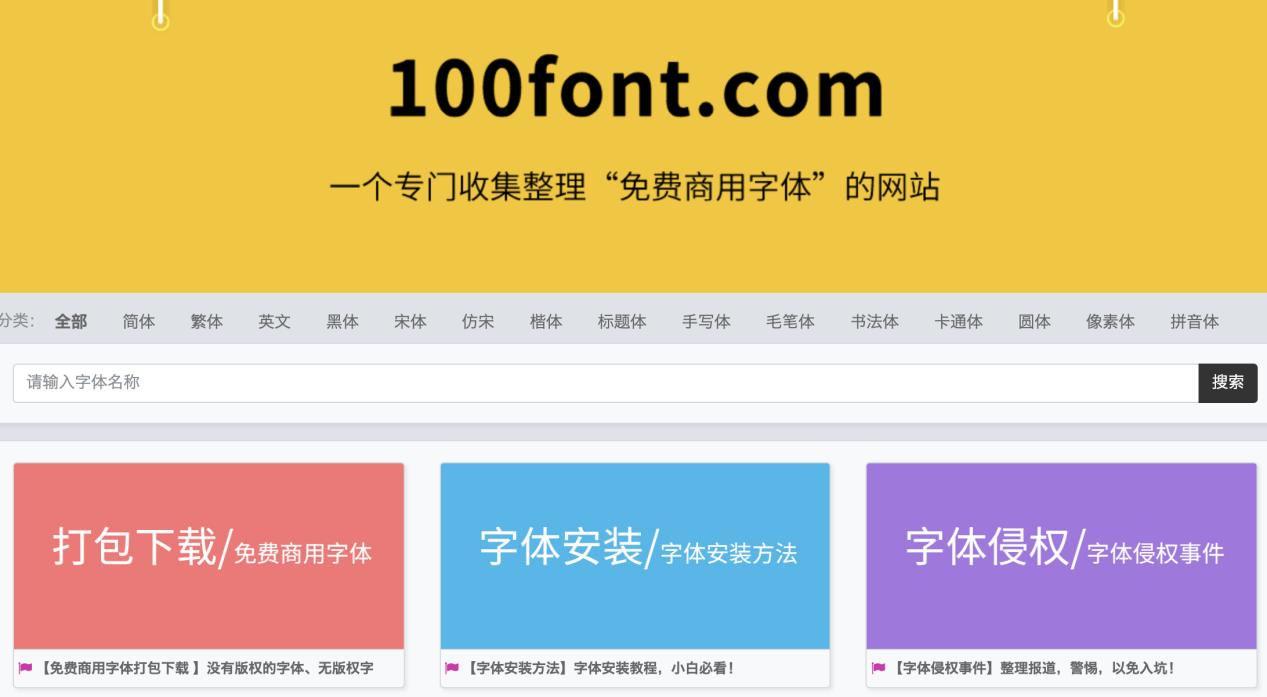Click the flag icon beside 免费商用字体打包下载
Screen dimensions: 1267x697
pos(25,668)
